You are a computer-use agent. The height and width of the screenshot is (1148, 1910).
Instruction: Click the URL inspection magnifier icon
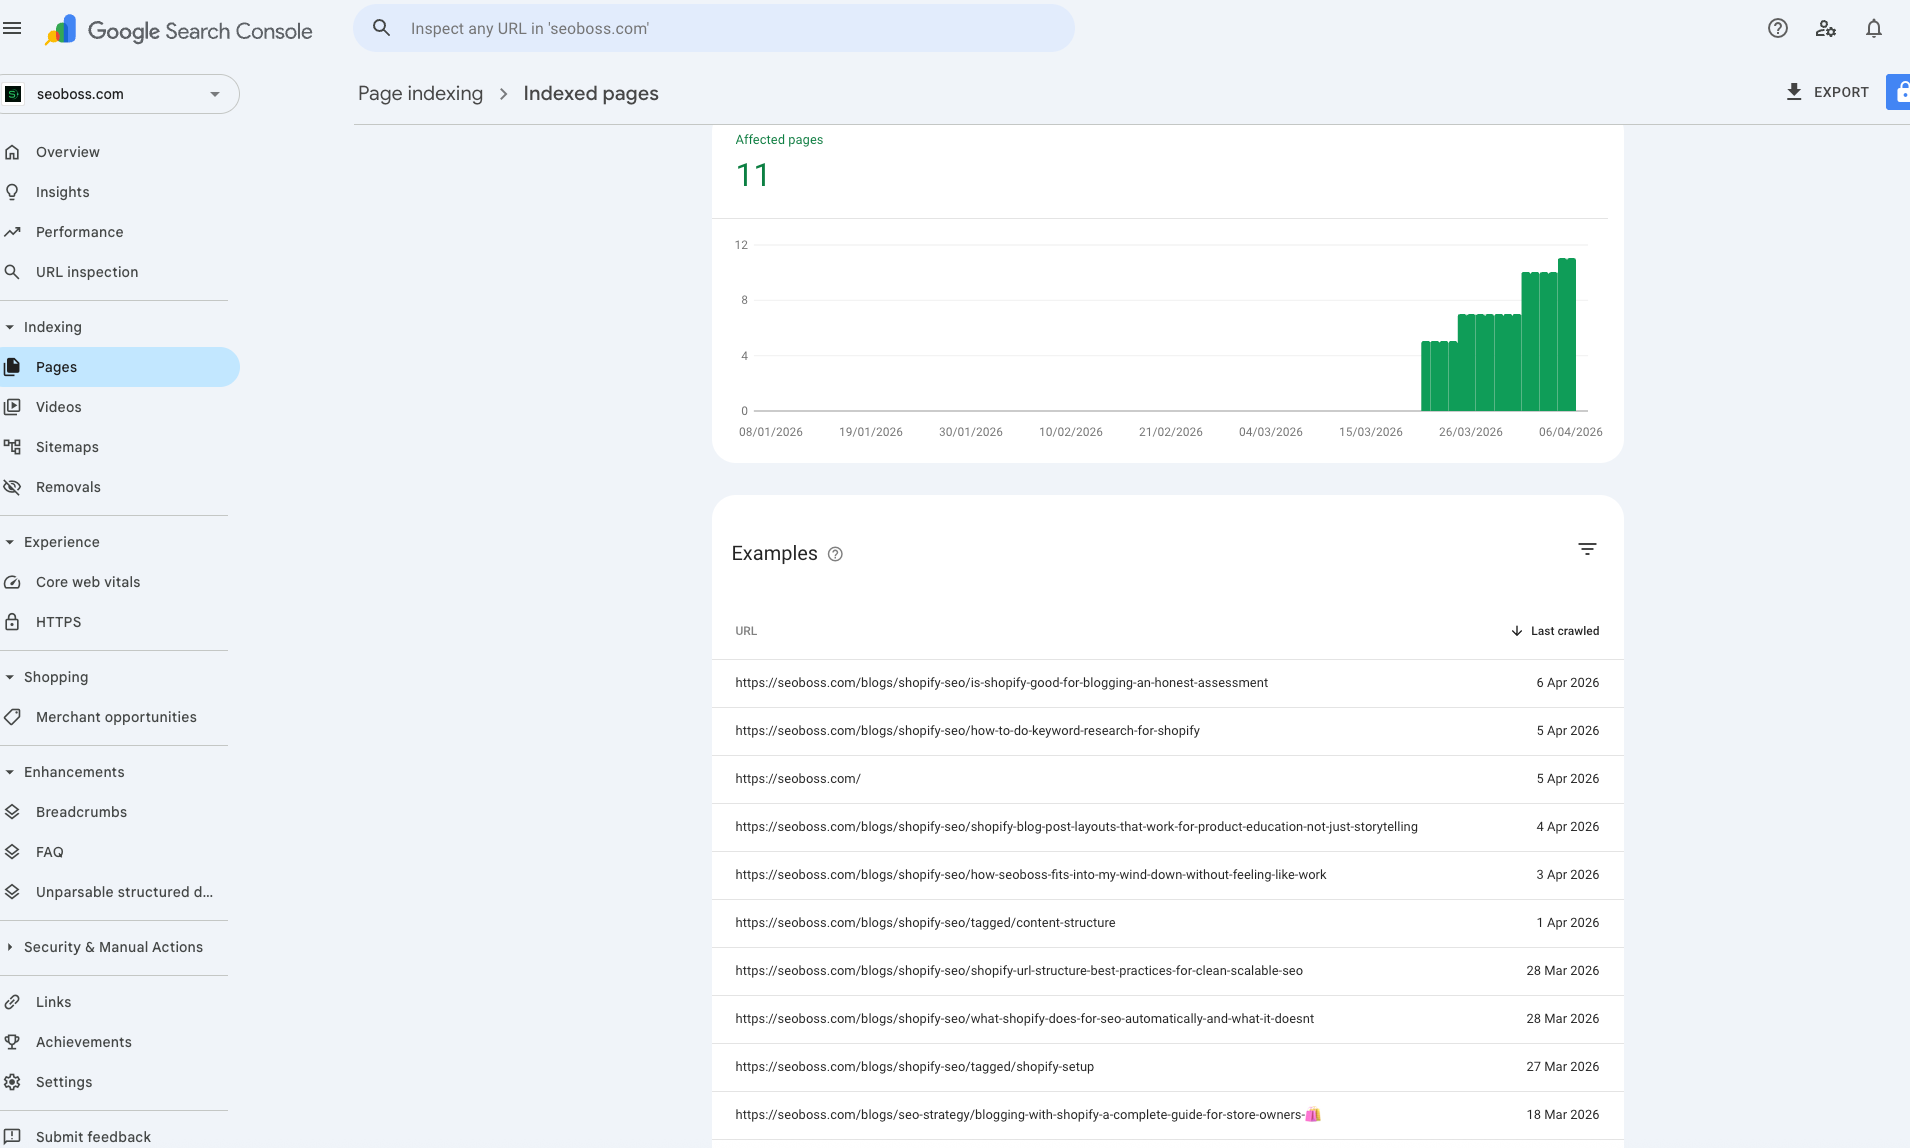(12, 272)
